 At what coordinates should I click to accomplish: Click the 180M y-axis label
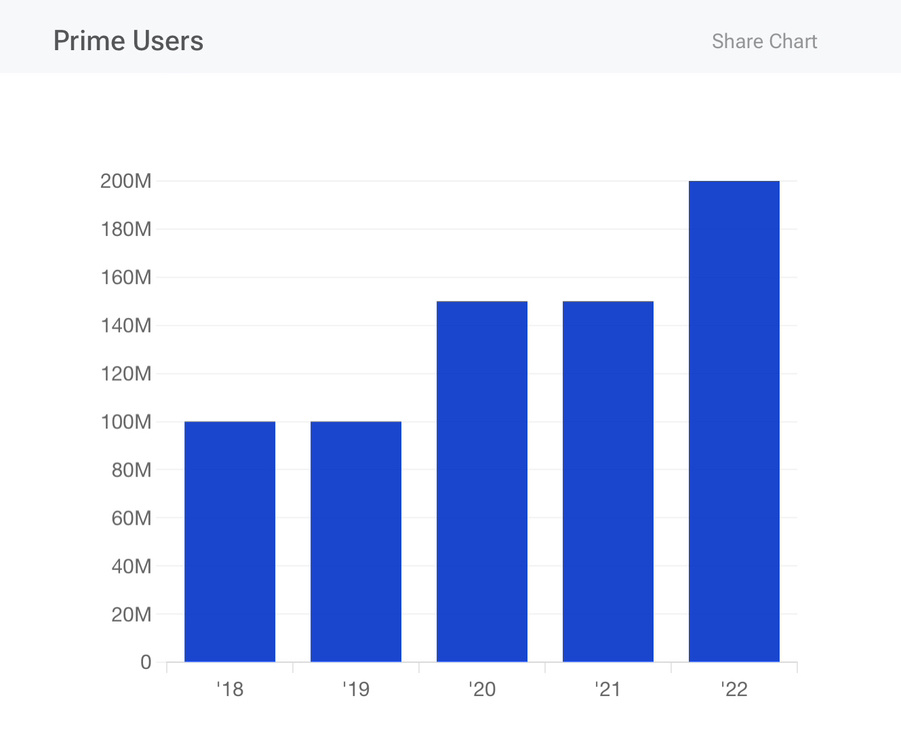click(x=126, y=229)
